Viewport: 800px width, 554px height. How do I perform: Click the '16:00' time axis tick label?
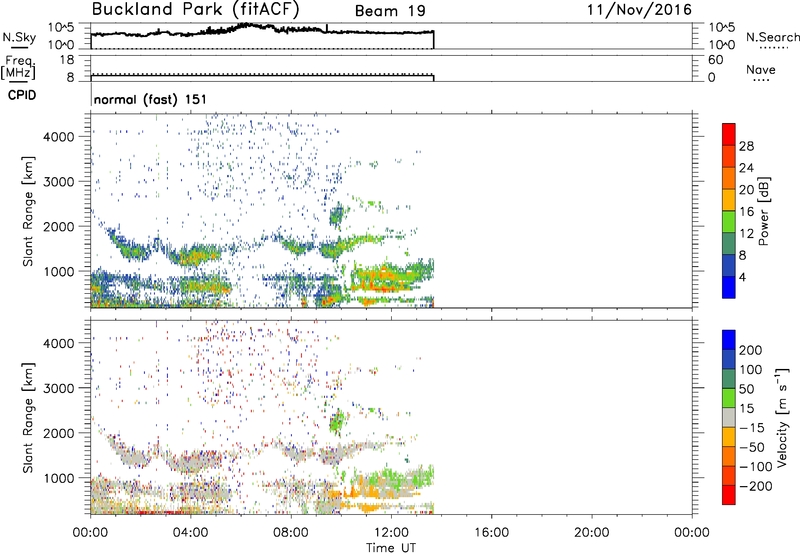tap(491, 533)
